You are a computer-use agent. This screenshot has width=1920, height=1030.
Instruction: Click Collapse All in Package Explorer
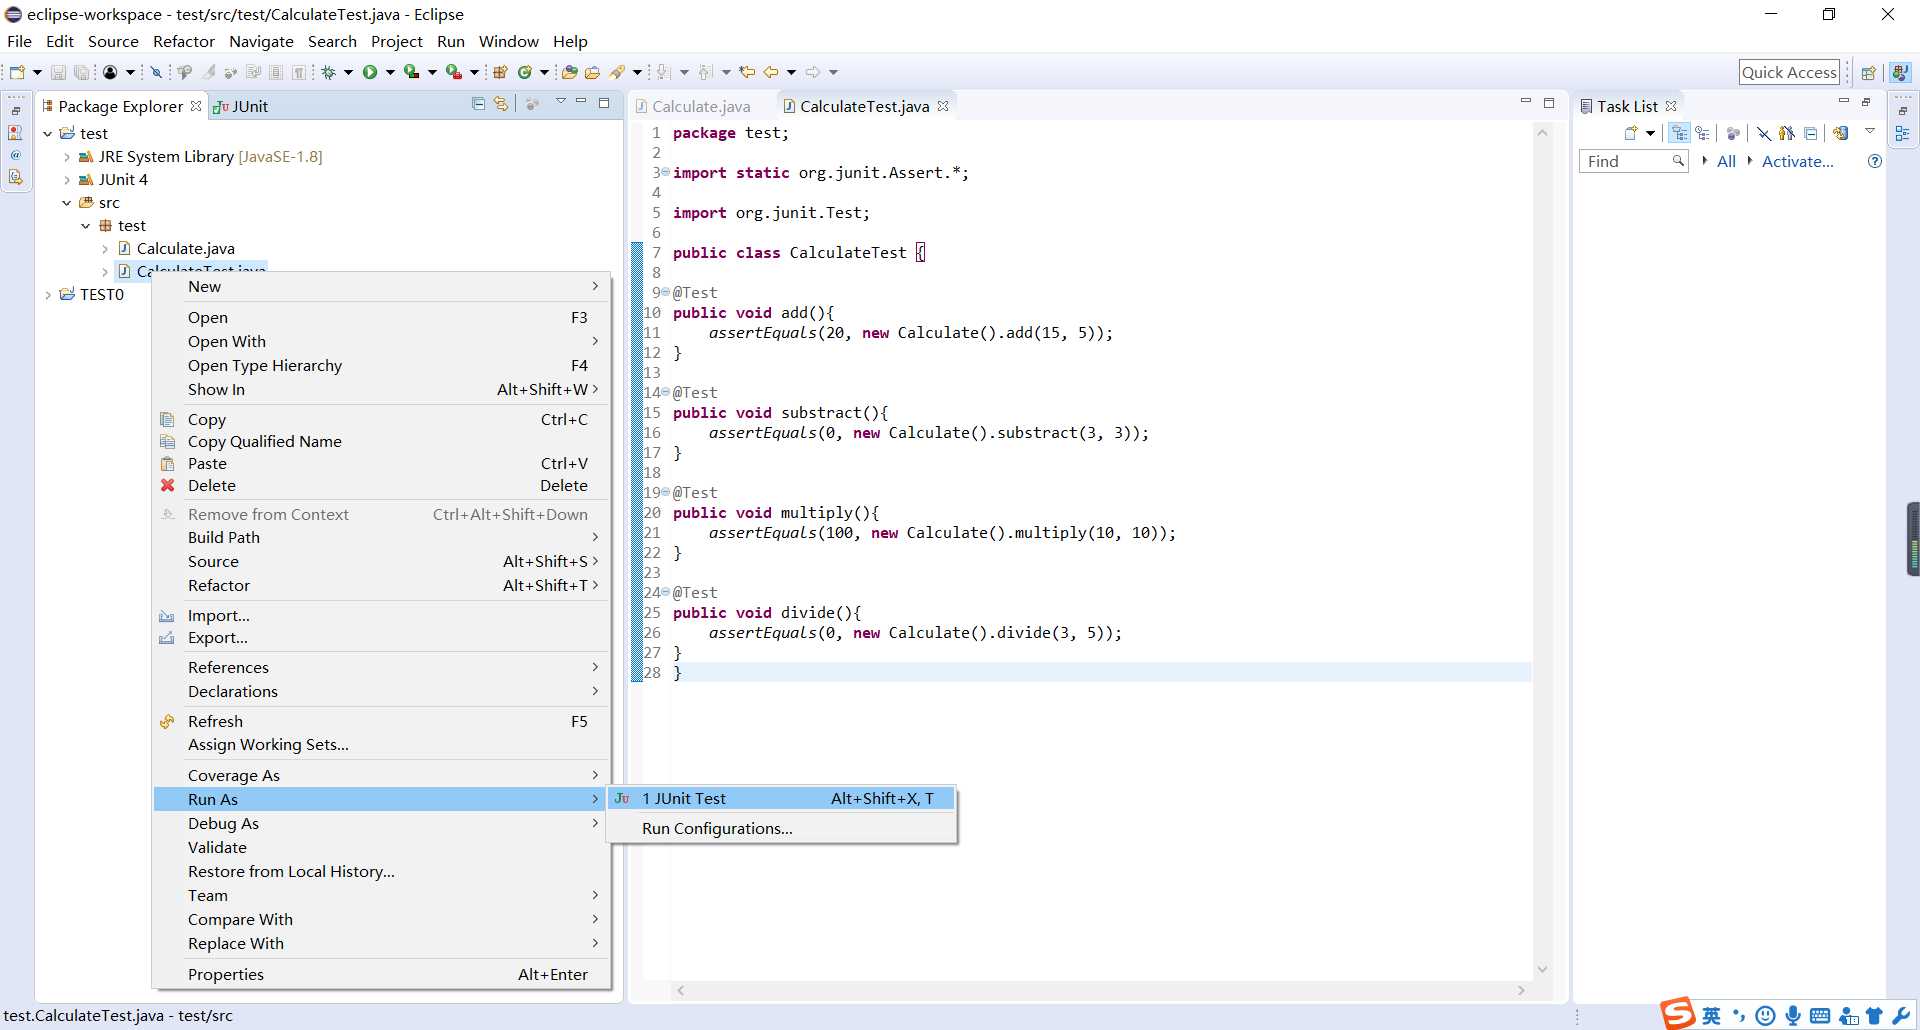(x=478, y=104)
